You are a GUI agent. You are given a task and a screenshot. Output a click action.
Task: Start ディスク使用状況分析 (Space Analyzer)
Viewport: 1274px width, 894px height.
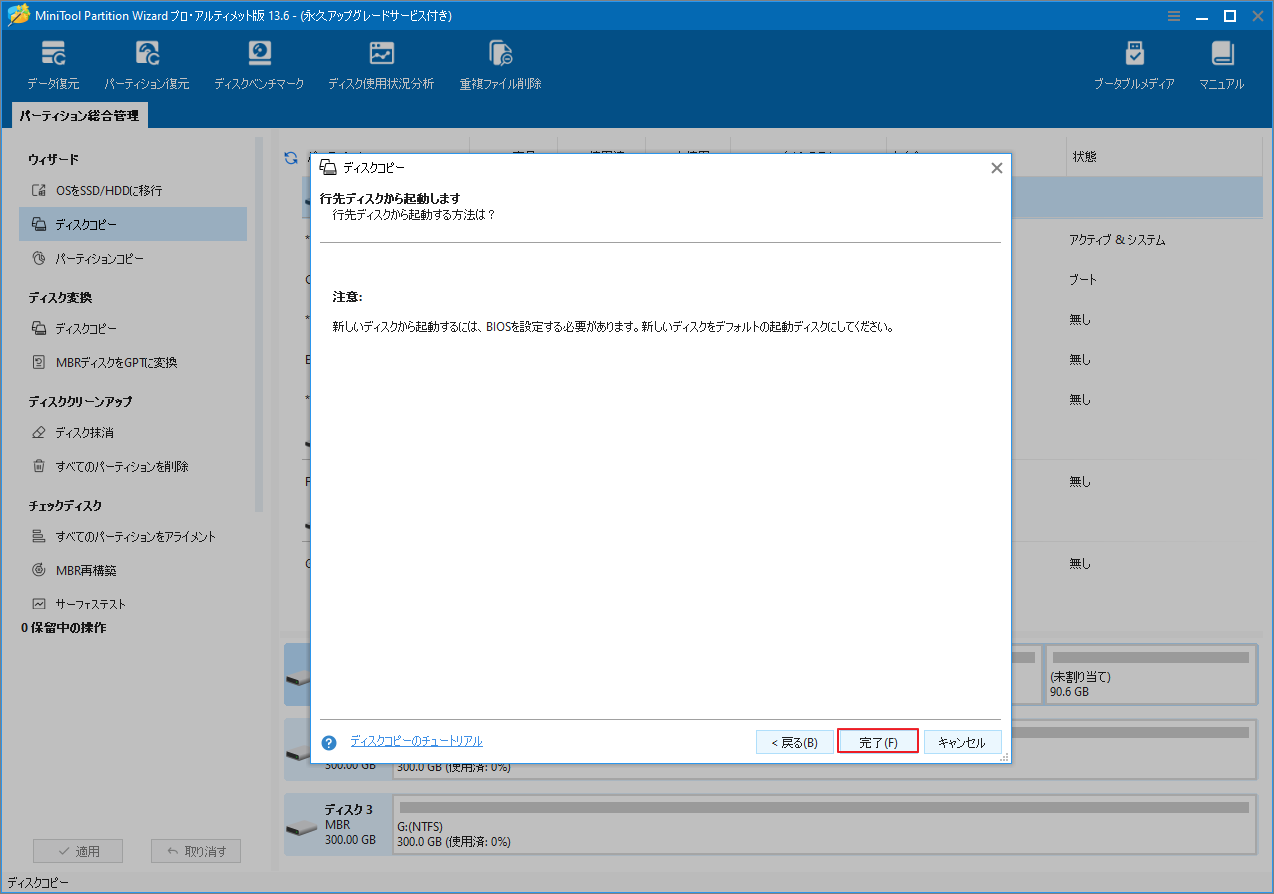pyautogui.click(x=381, y=63)
